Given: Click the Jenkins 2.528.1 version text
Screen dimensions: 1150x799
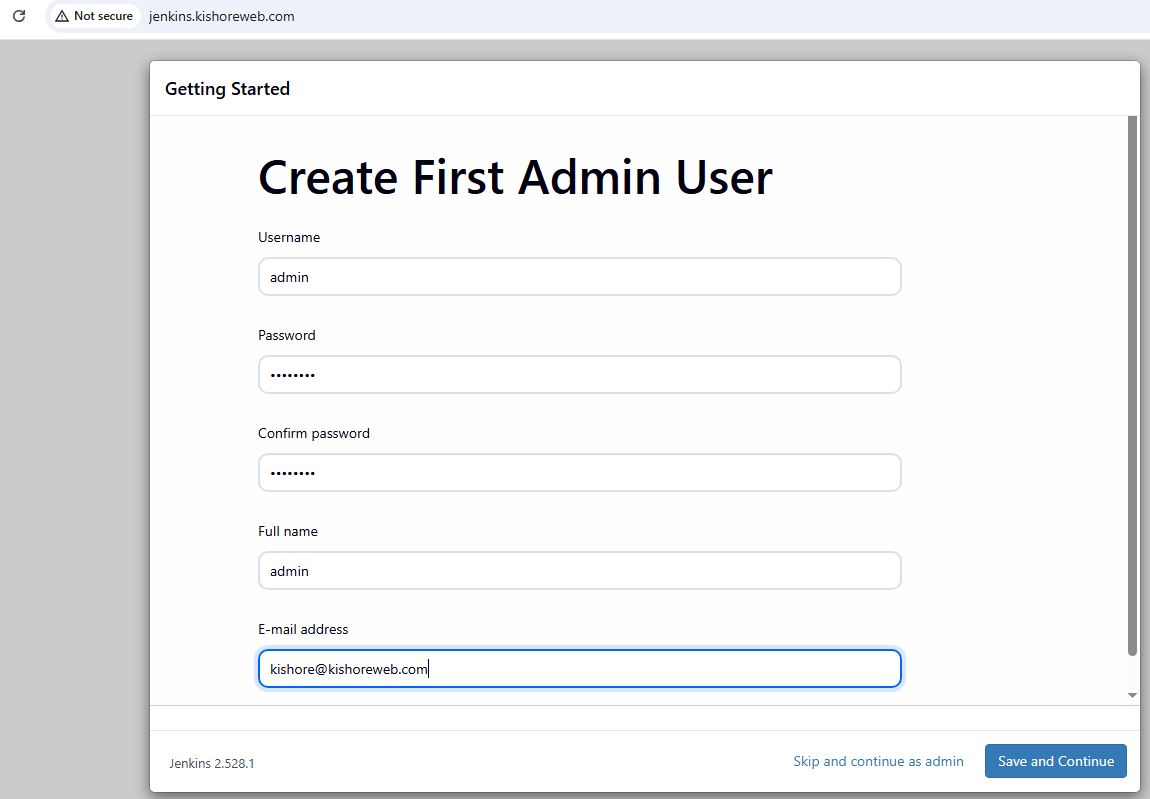Looking at the screenshot, I should pos(212,763).
